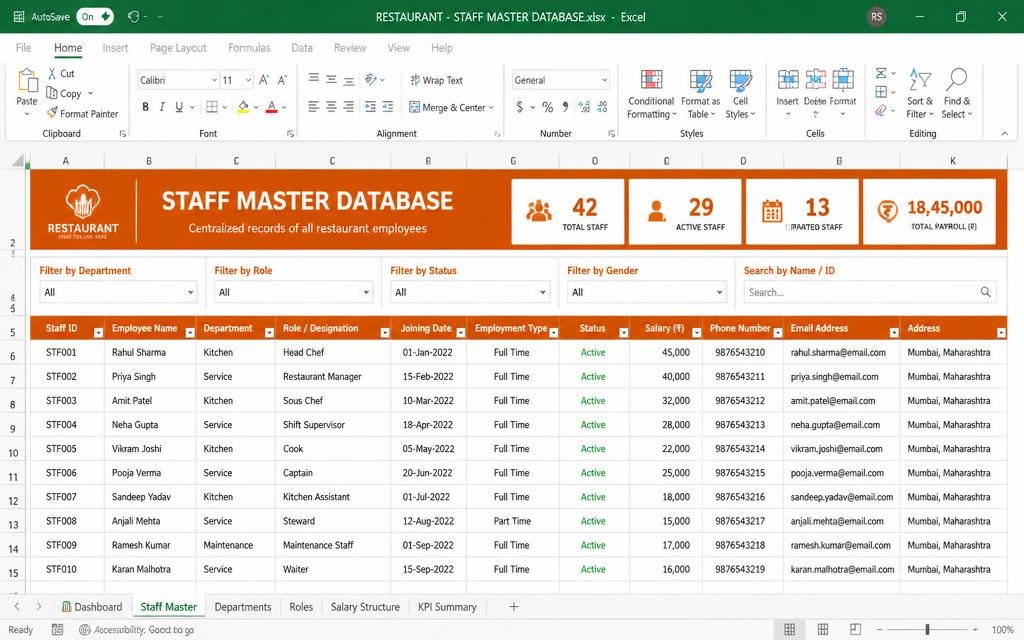Increase the indent
Viewport: 1024px width, 640px height.
388,106
